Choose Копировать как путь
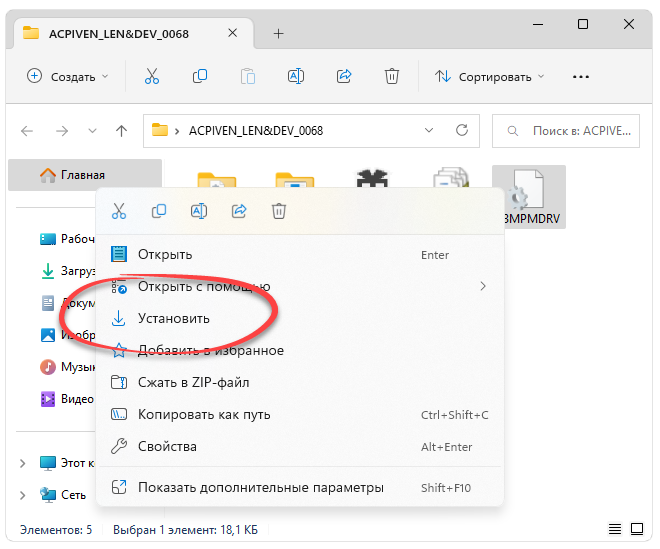The width and height of the screenshot is (660, 549). [300, 414]
